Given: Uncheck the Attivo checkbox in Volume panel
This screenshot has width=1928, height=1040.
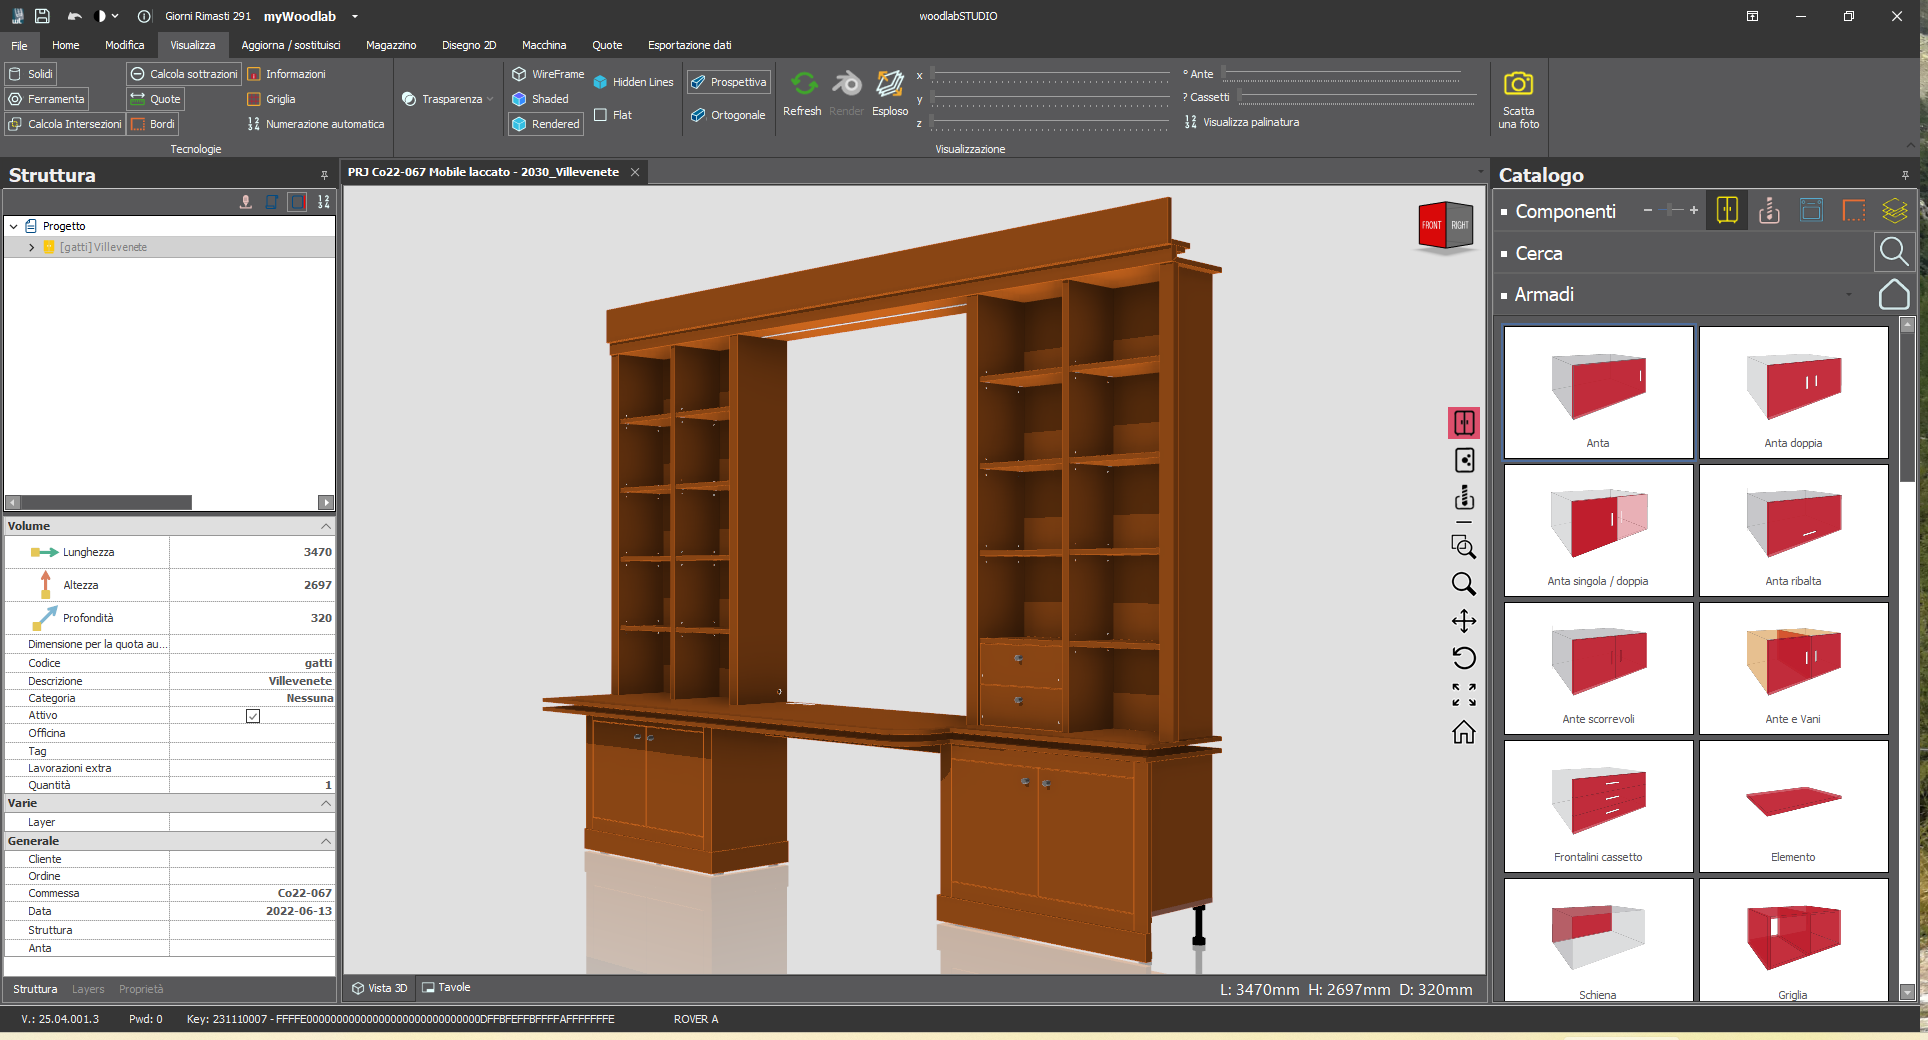Looking at the screenshot, I should (251, 716).
